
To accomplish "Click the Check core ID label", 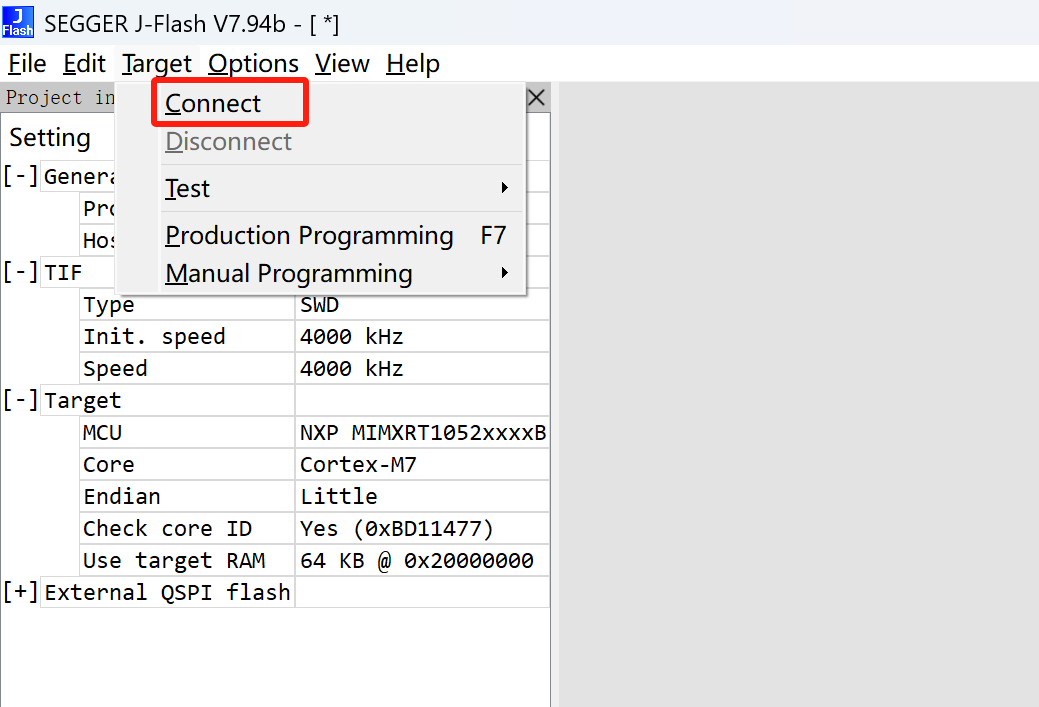I will [x=187, y=529].
